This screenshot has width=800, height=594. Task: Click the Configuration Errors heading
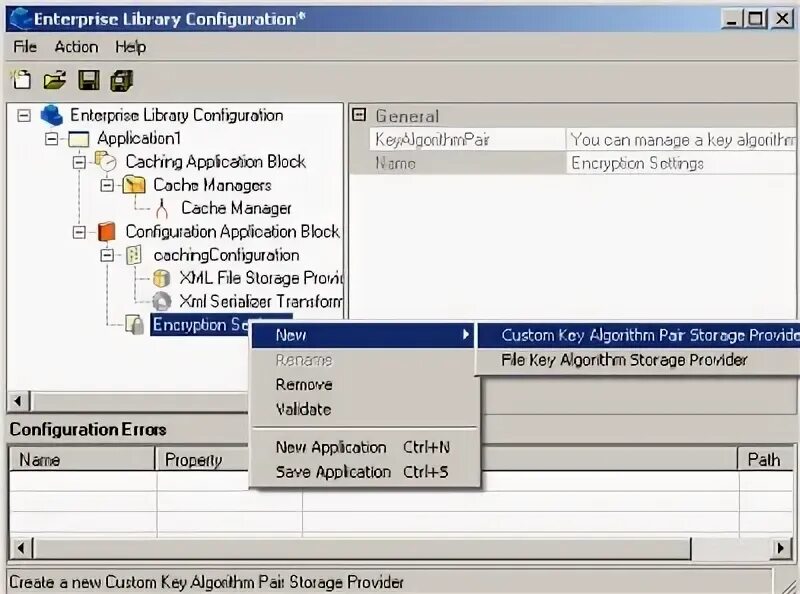(88, 429)
